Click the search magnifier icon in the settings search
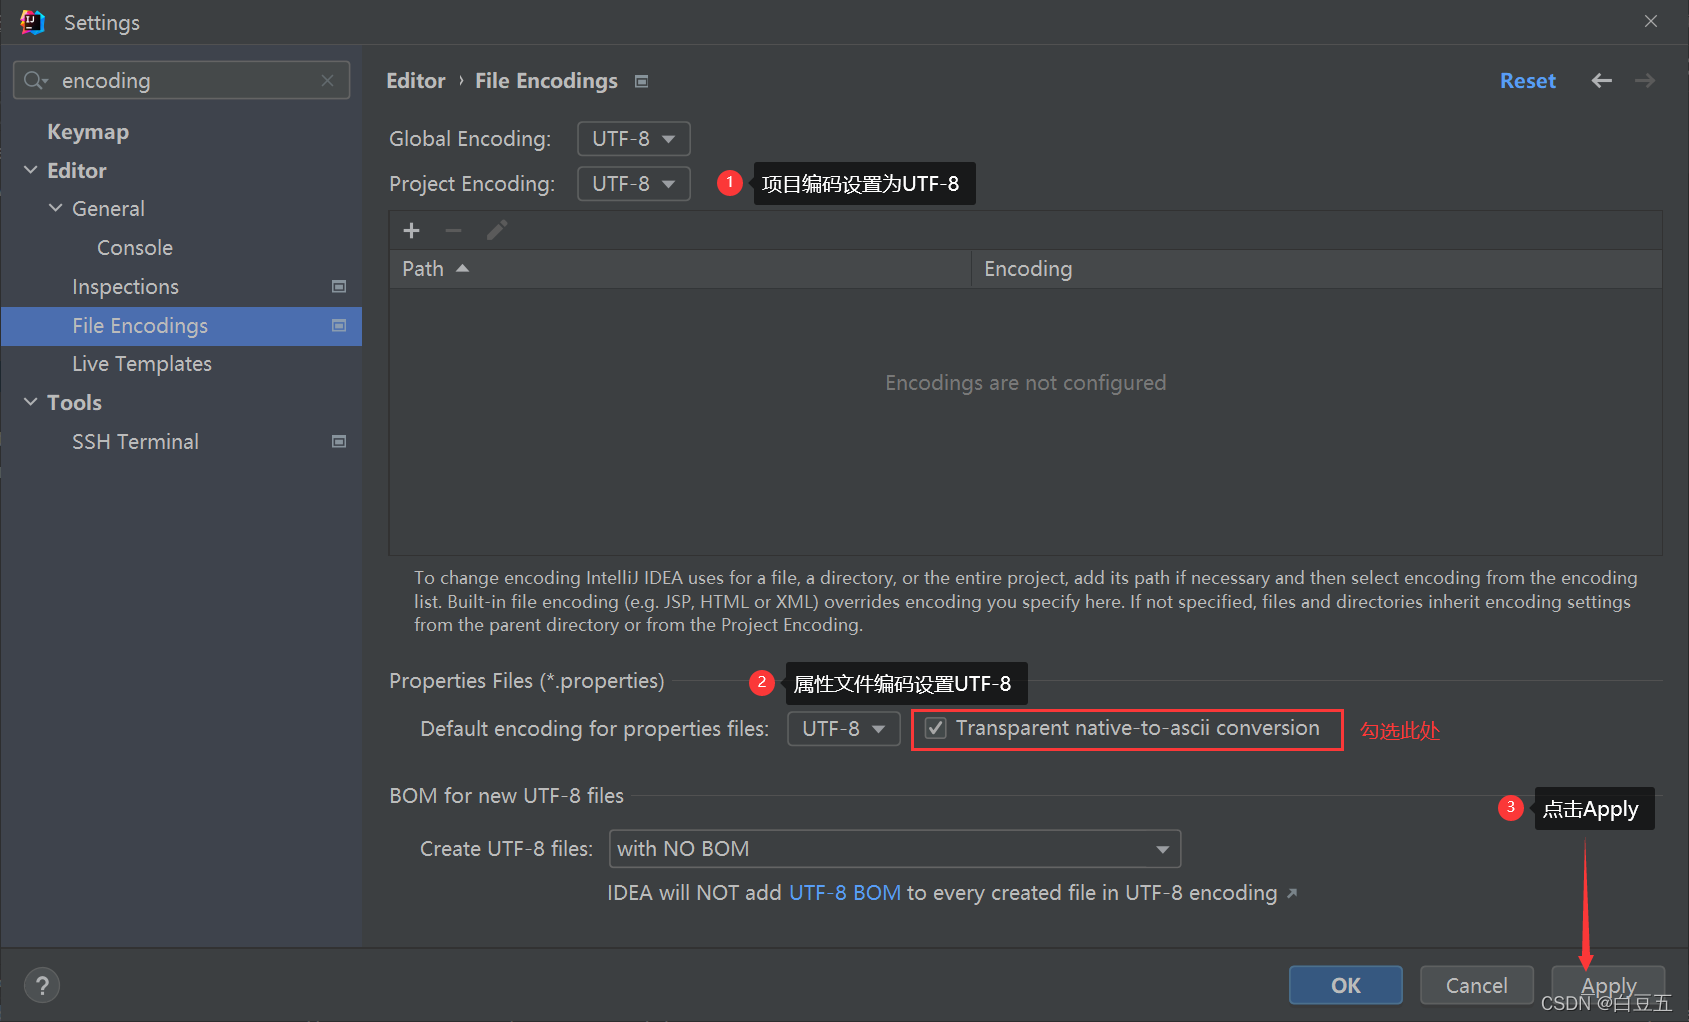 [35, 80]
